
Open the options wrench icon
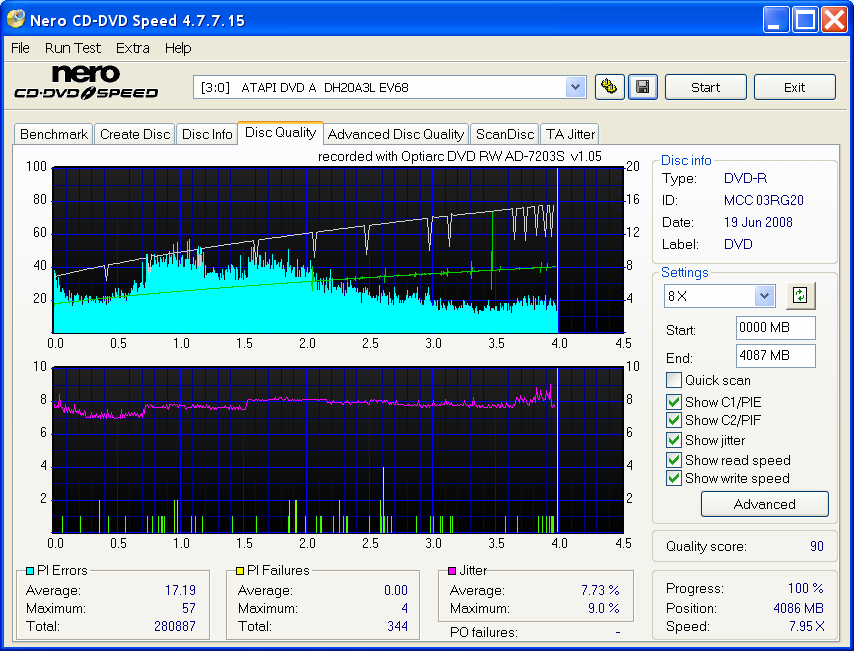(610, 87)
